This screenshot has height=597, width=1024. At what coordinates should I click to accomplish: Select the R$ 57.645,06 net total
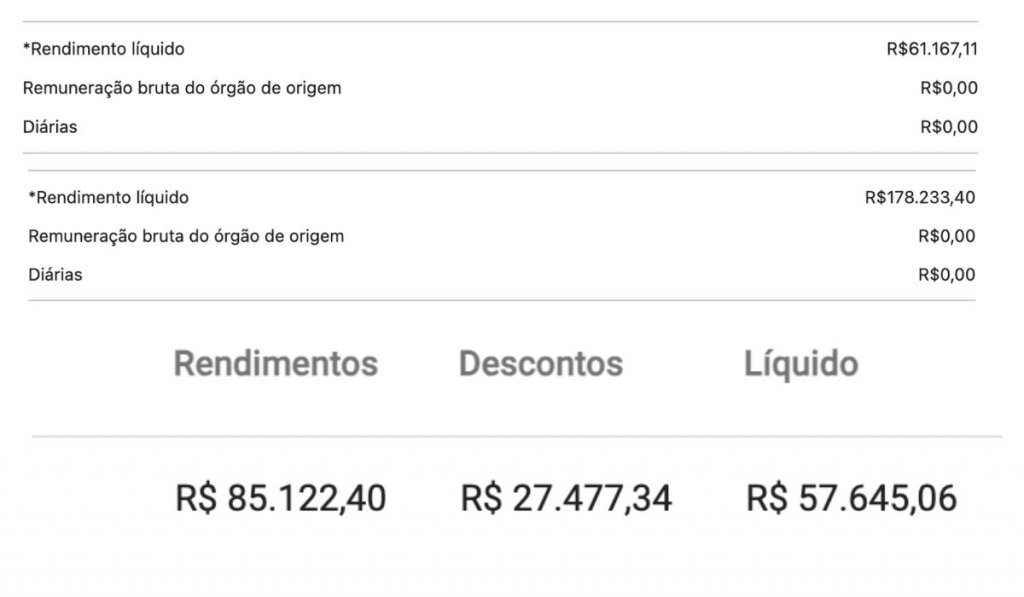point(851,498)
